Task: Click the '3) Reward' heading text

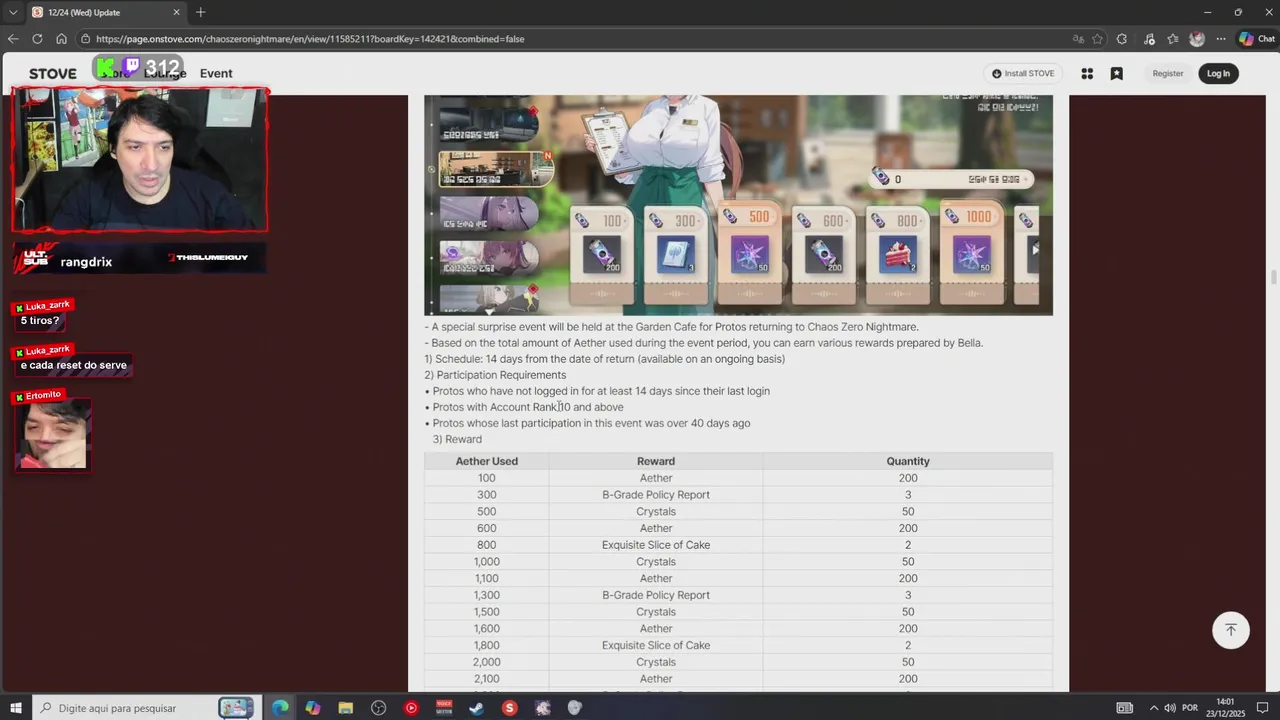Action: pyautogui.click(x=457, y=439)
